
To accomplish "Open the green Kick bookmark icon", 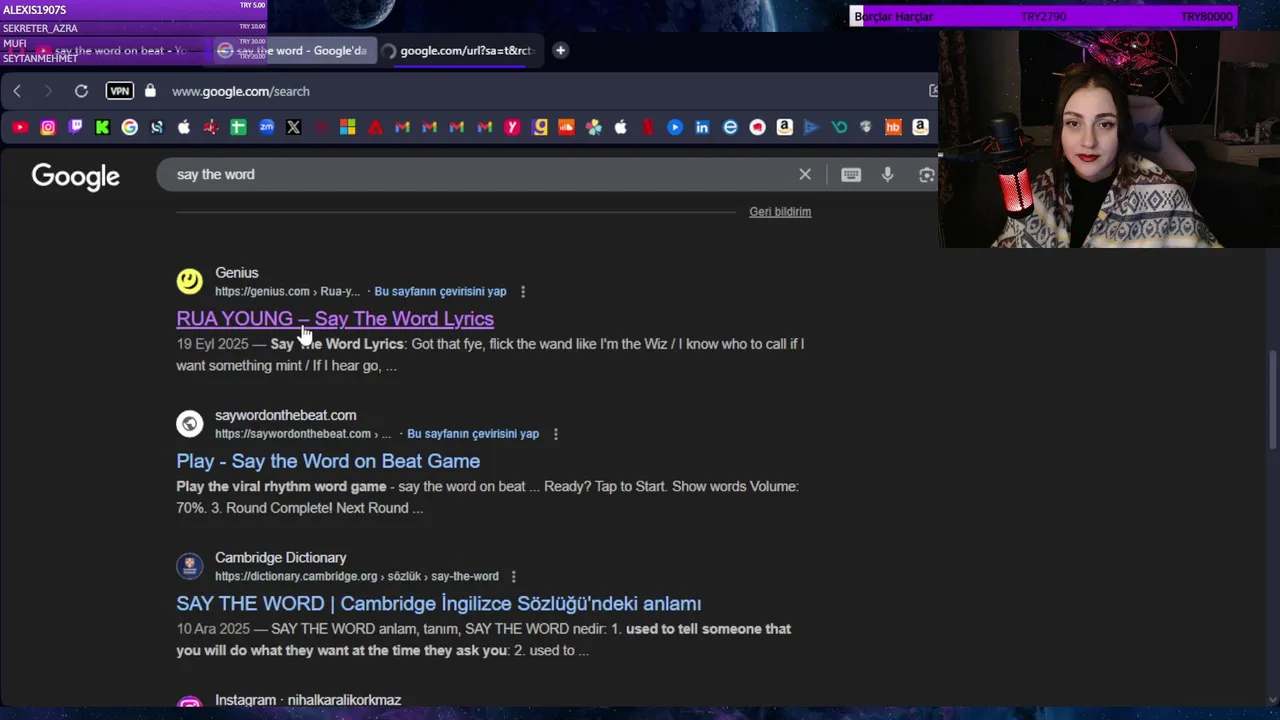I will tap(102, 127).
